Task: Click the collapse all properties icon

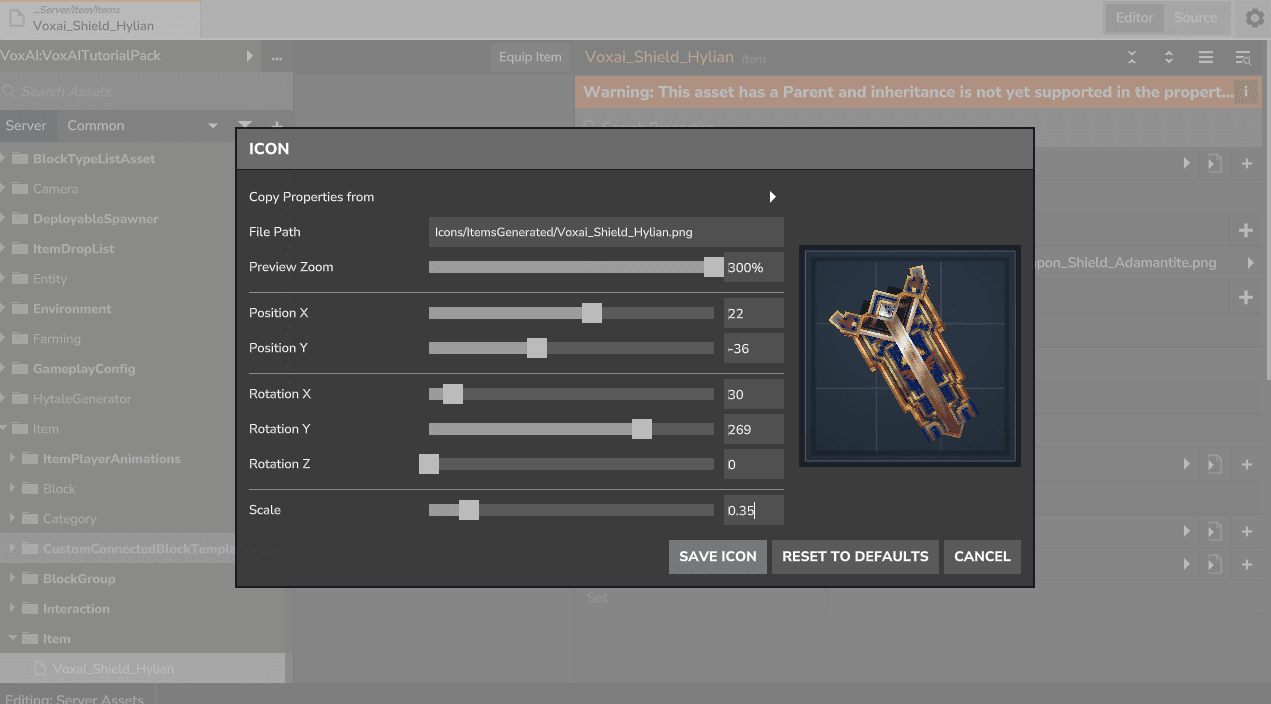Action: 1132,58
